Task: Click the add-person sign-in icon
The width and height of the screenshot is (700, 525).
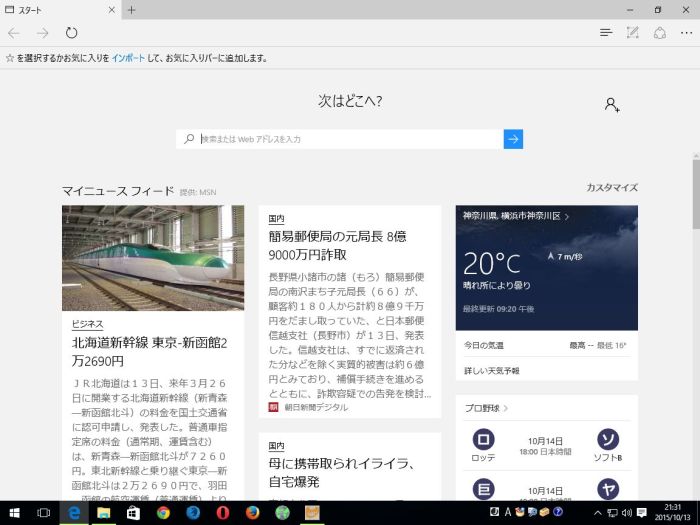Action: tap(612, 104)
